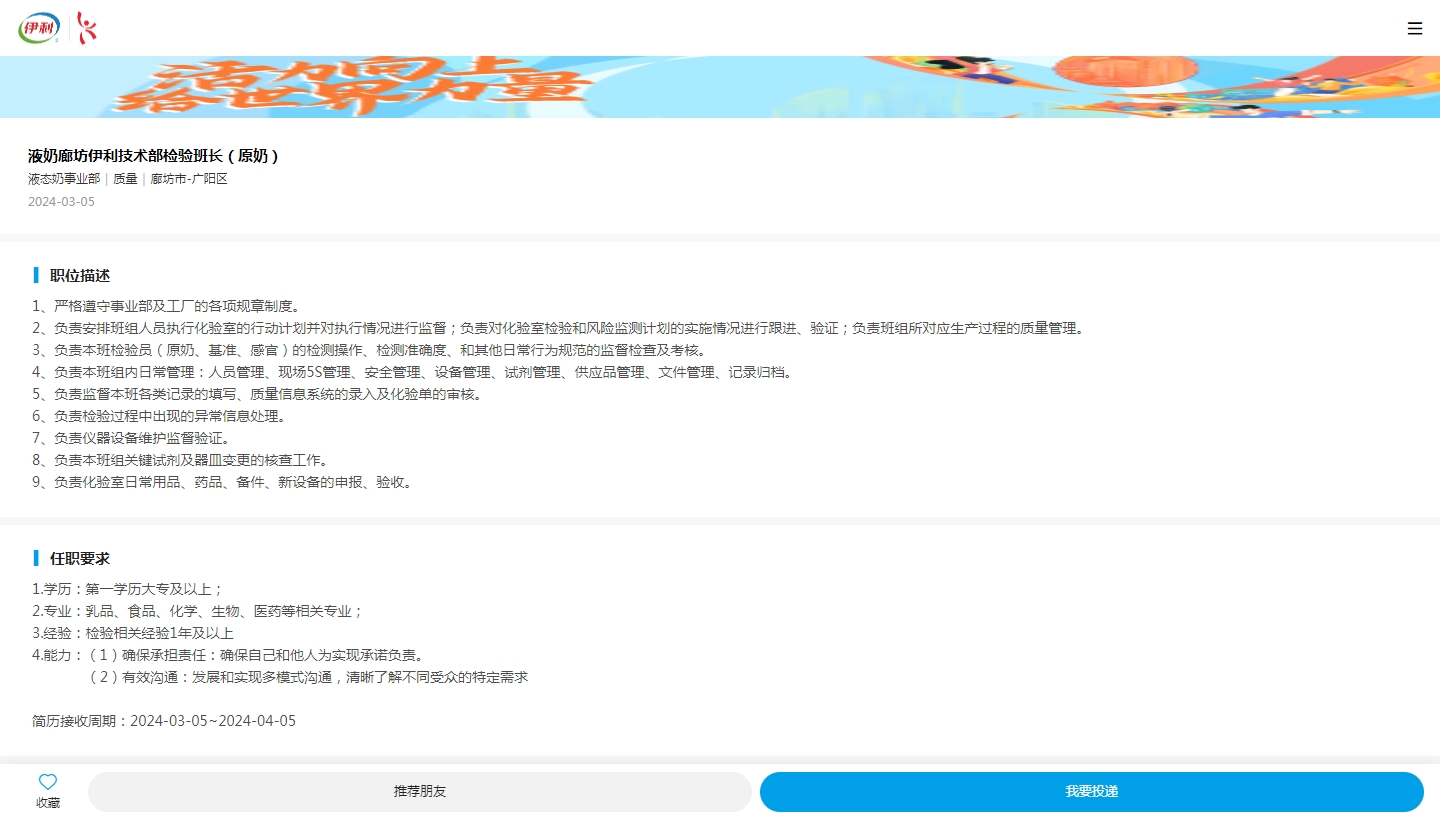
Task: Open the hamburger menu
Action: (1414, 29)
